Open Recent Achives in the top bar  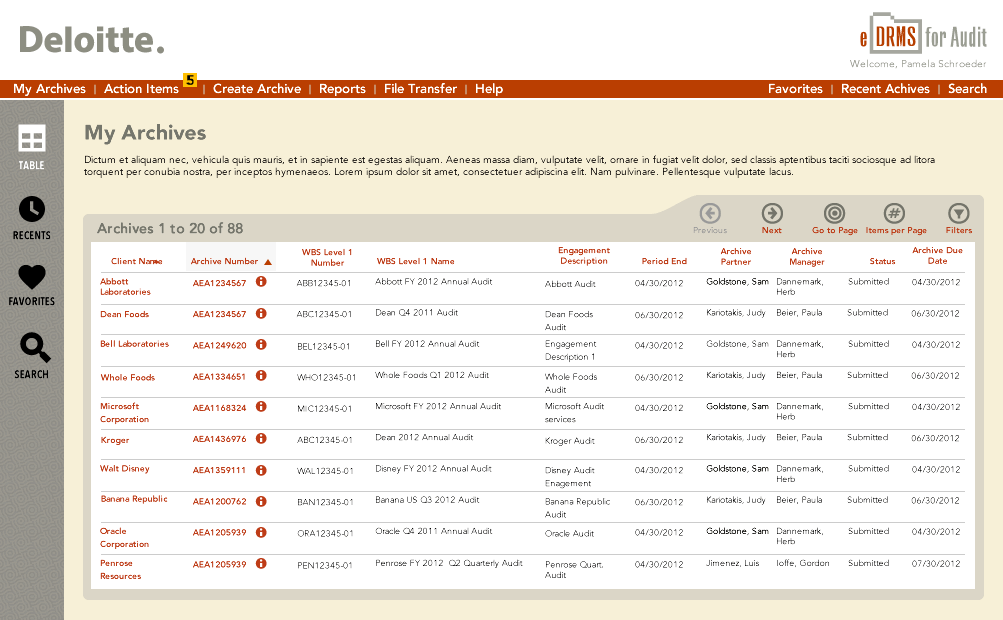coord(885,89)
